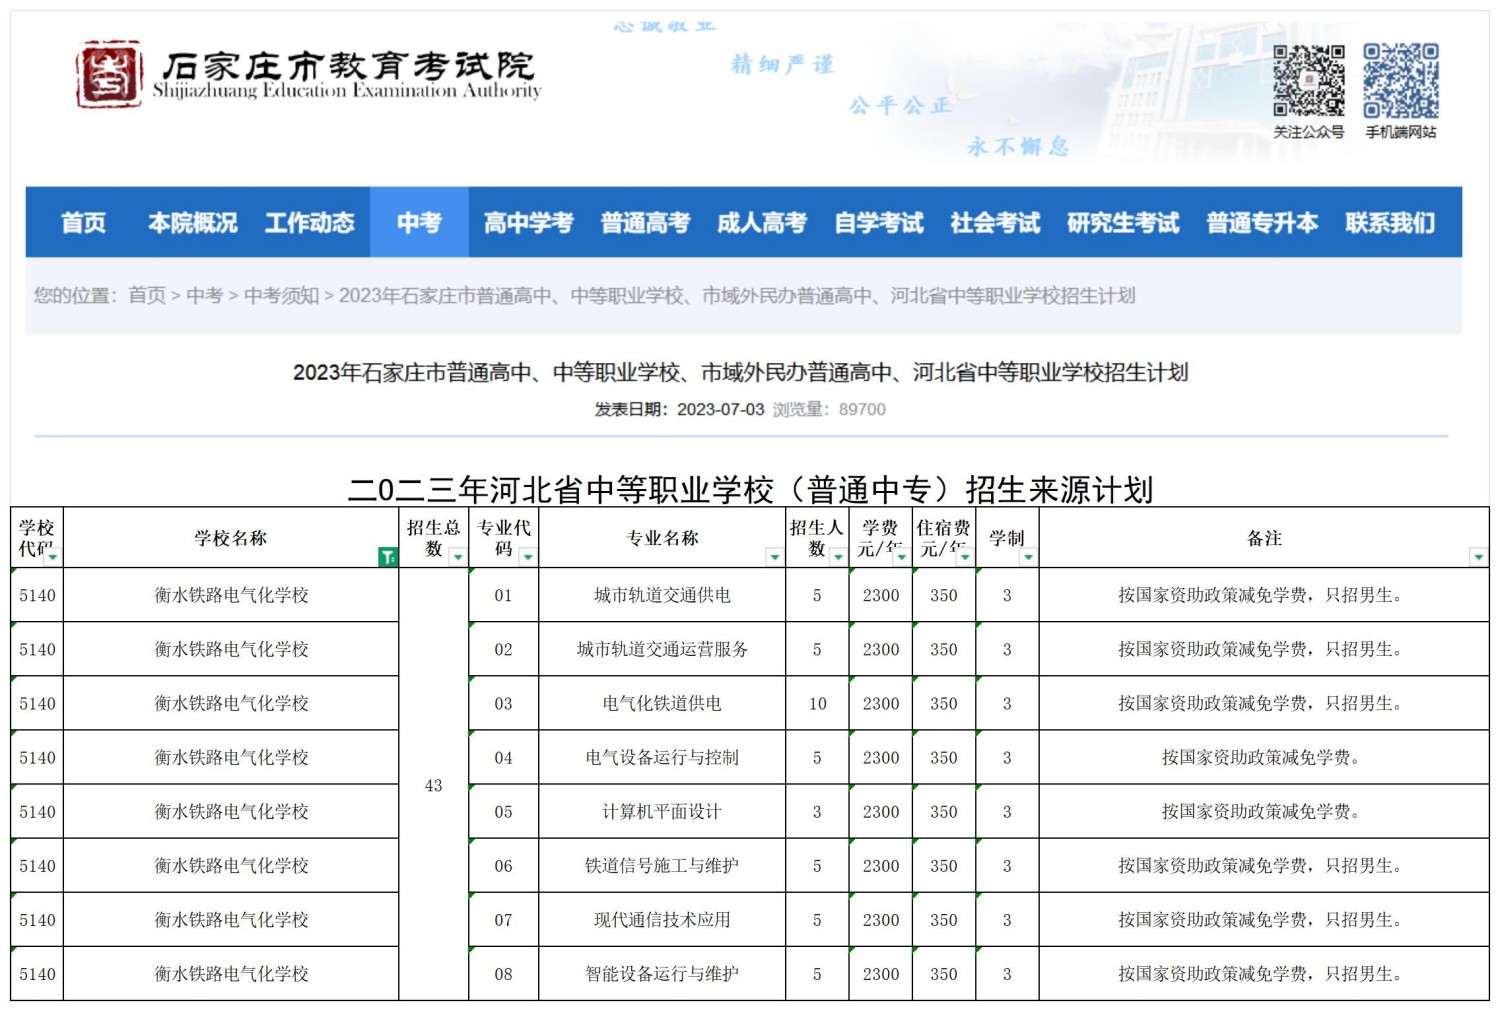Click the merged cell showing 43
Screen dimensions: 1500x1011
[433, 785]
